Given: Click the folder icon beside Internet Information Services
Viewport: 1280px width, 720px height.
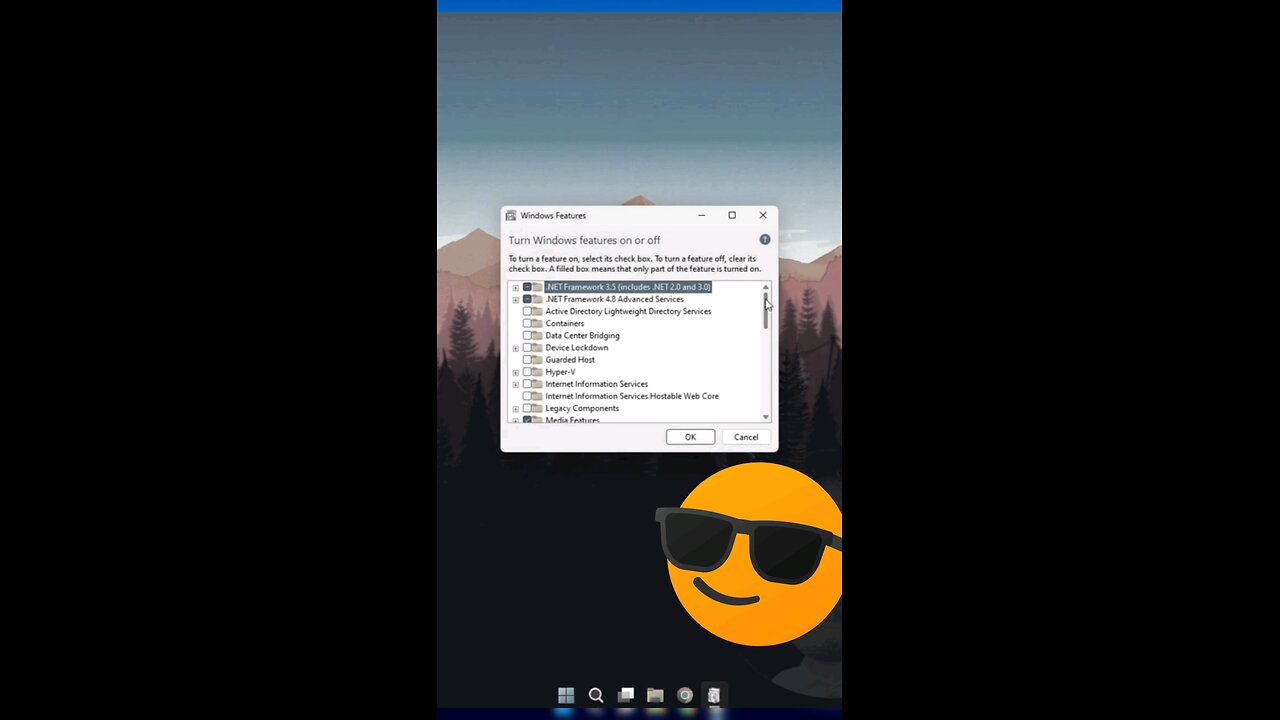Looking at the screenshot, I should pos(538,384).
